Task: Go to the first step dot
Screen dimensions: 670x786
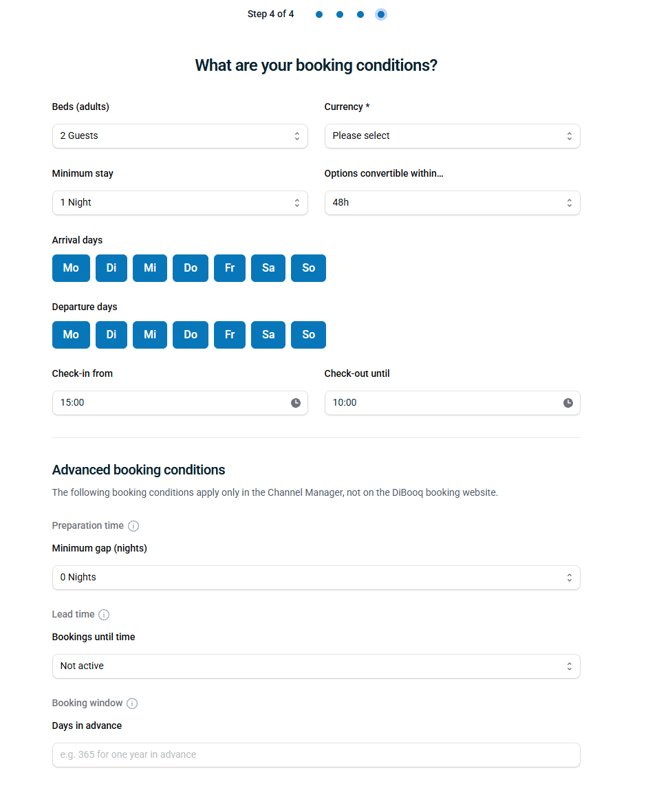Action: click(x=319, y=15)
